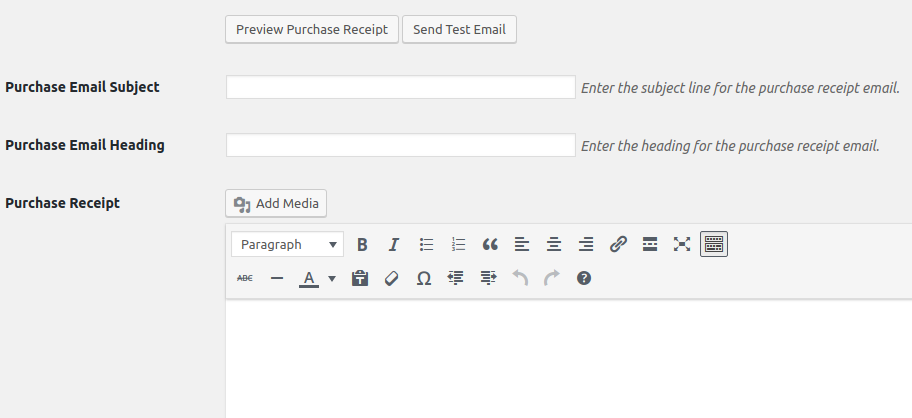
Task: Insert or edit a link
Action: point(618,244)
